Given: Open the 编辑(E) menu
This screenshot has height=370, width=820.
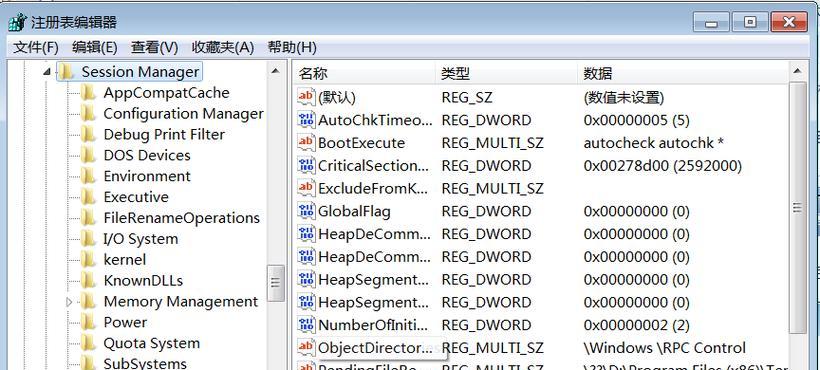Looking at the screenshot, I should point(95,48).
